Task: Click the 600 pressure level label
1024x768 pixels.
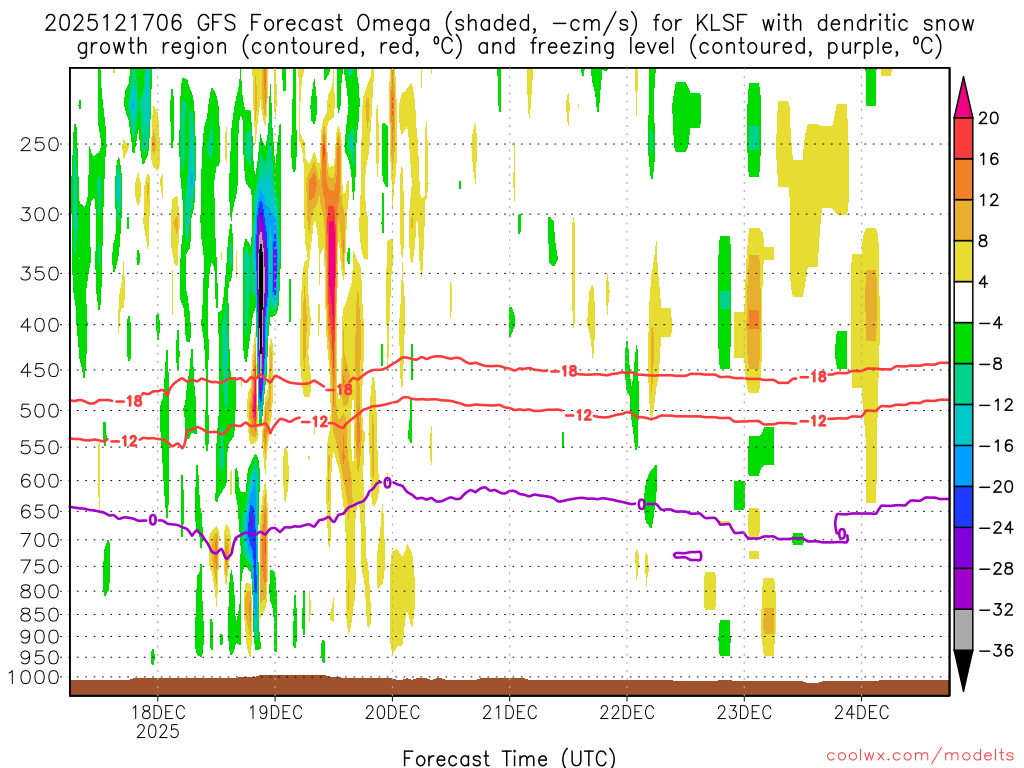Action: (x=40, y=481)
